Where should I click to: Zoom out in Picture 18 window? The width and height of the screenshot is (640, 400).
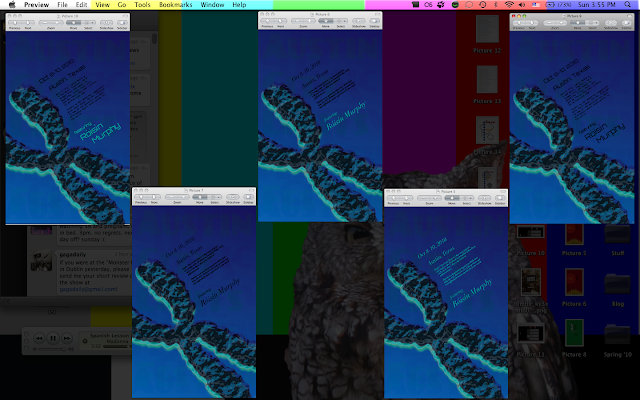[x=45, y=22]
